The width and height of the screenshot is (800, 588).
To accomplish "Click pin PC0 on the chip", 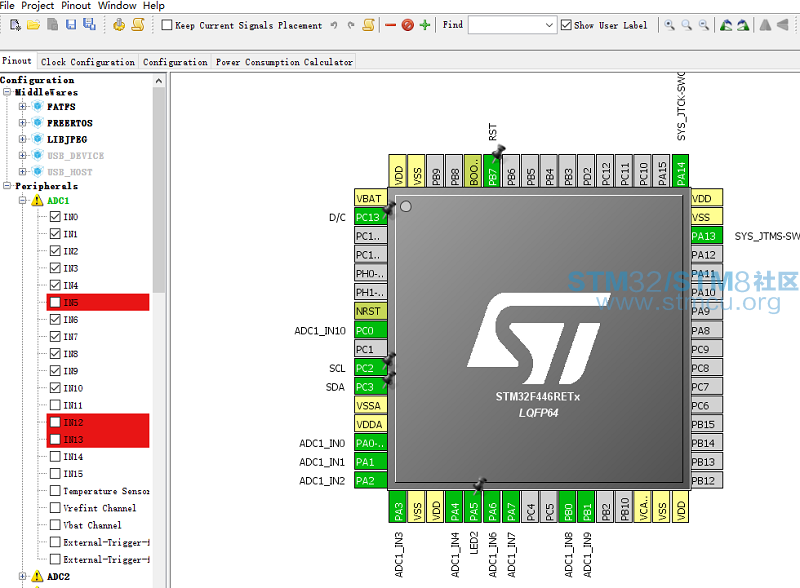I will coord(370,330).
